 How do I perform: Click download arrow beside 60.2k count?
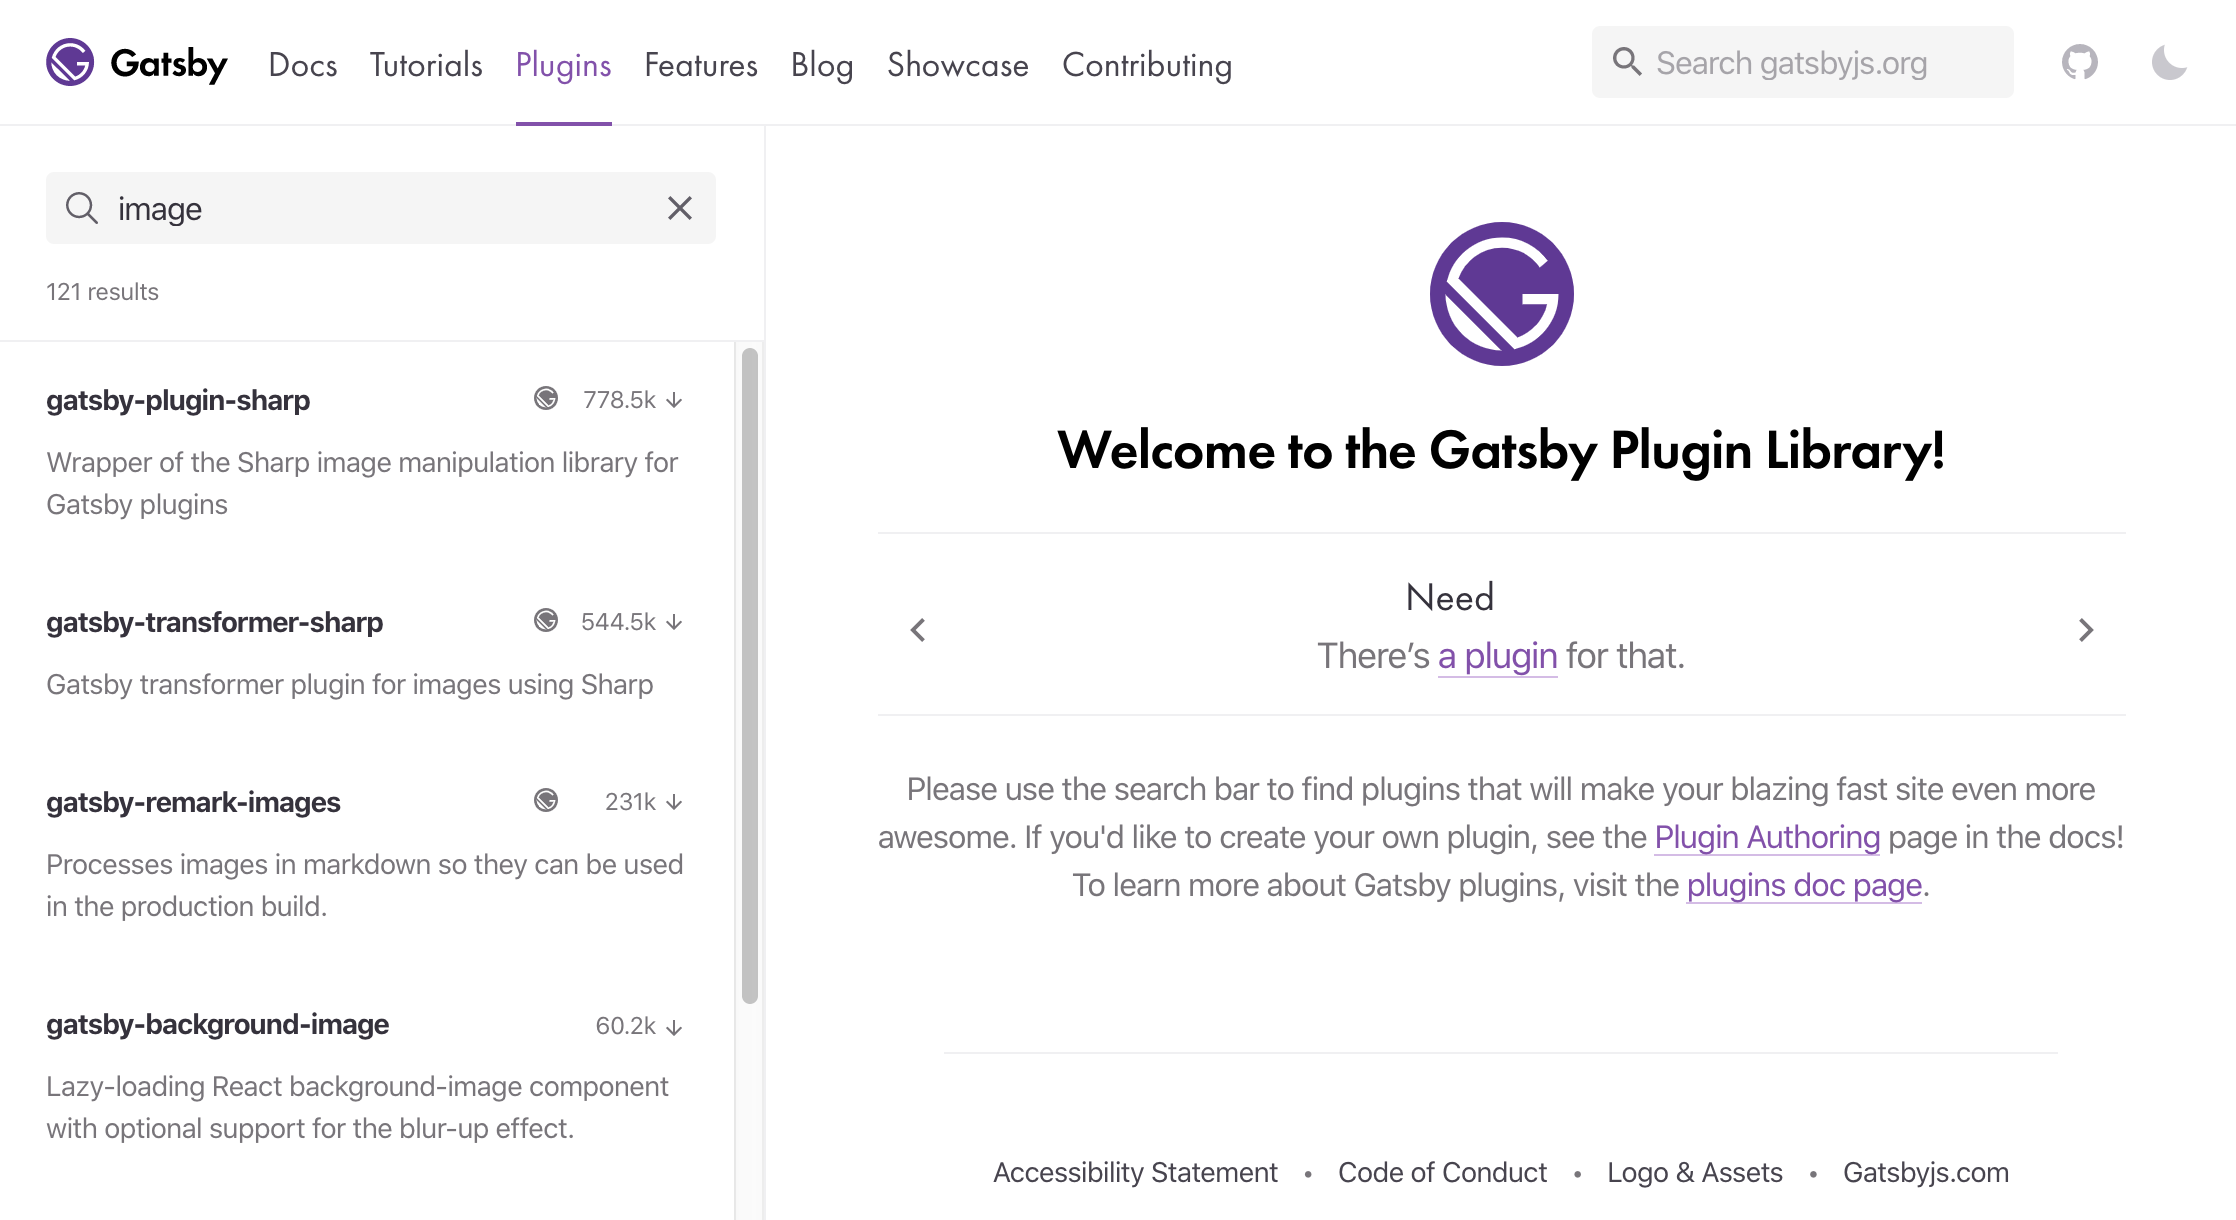pyautogui.click(x=675, y=1027)
